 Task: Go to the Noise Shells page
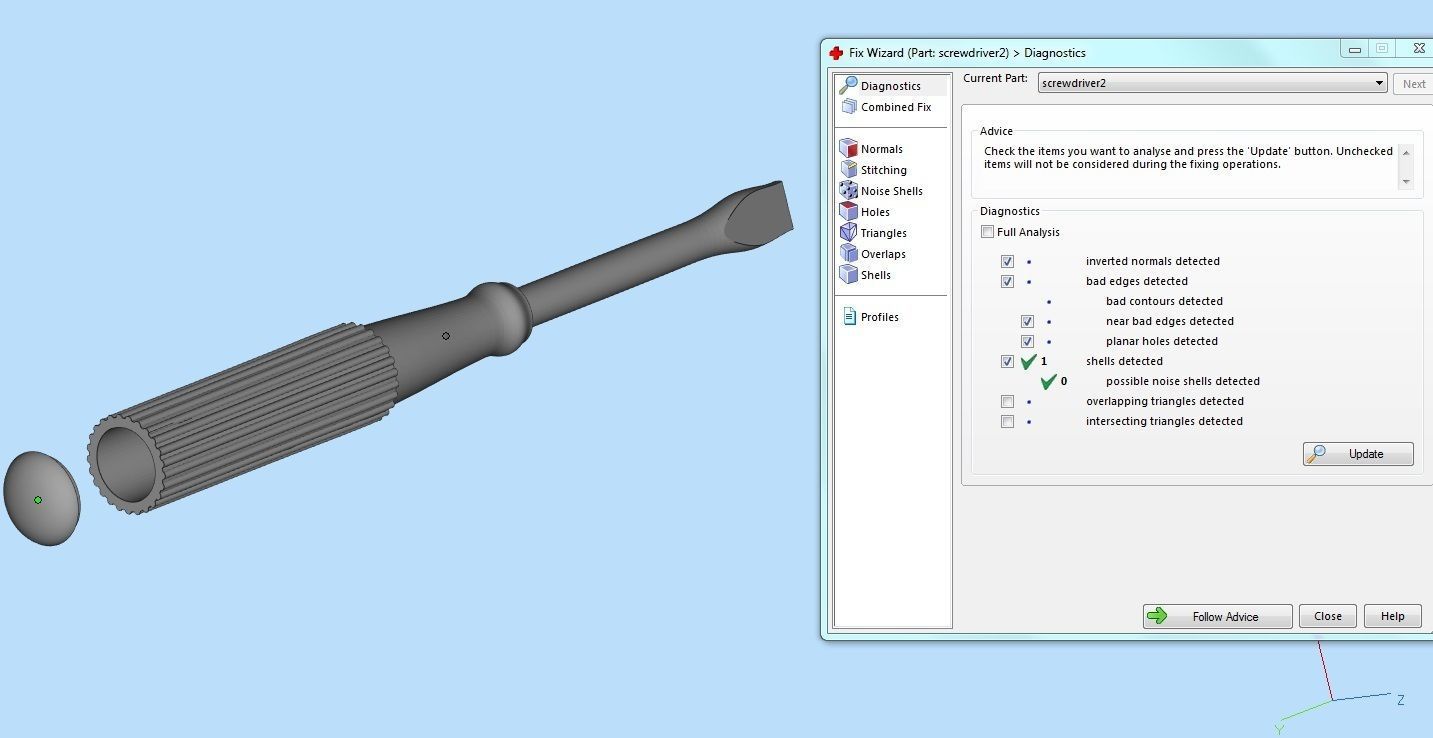pyautogui.click(x=892, y=191)
